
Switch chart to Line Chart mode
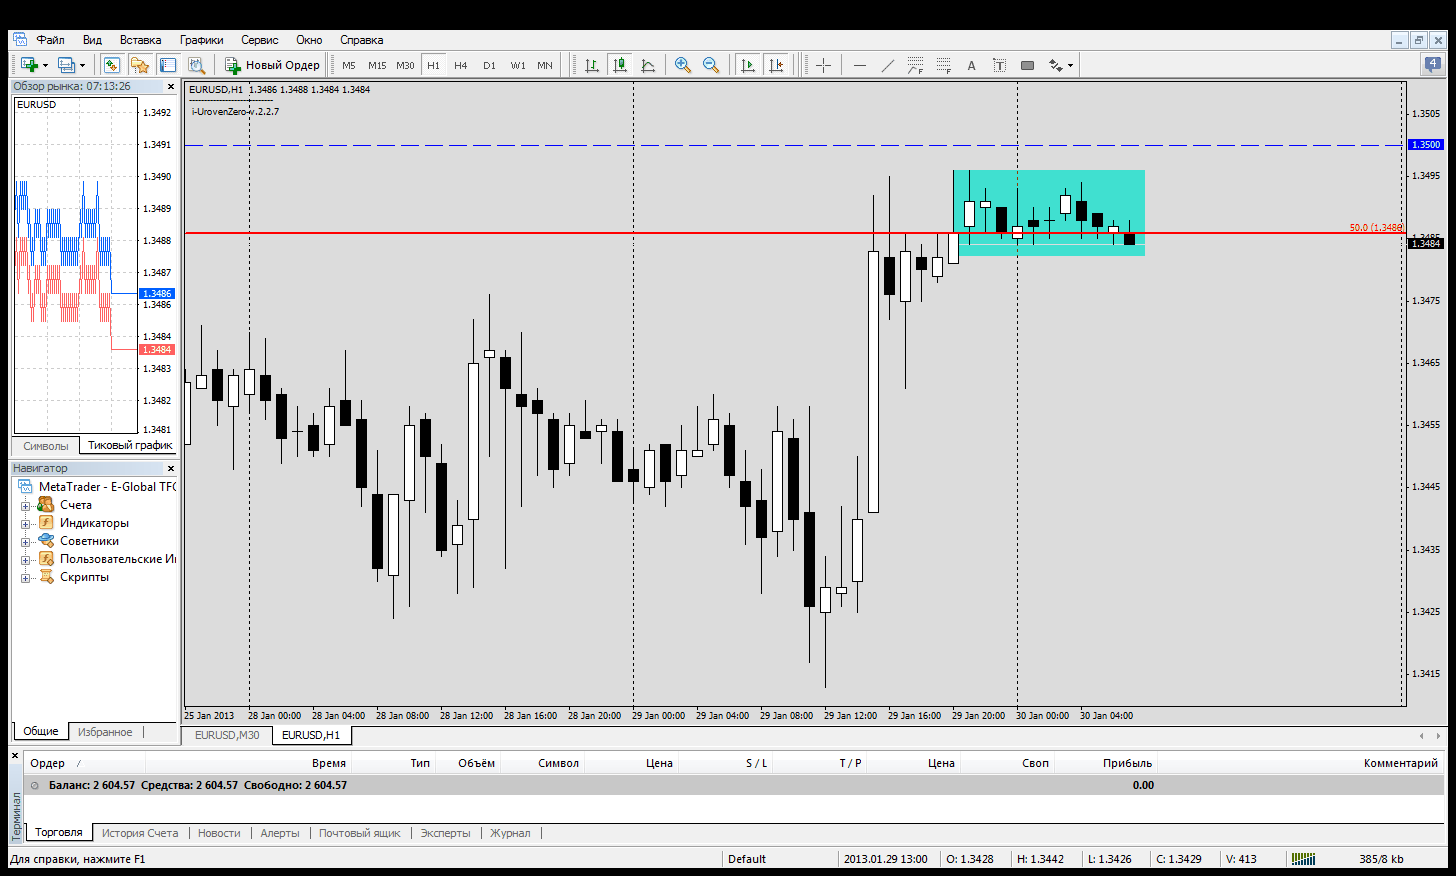[x=648, y=65]
